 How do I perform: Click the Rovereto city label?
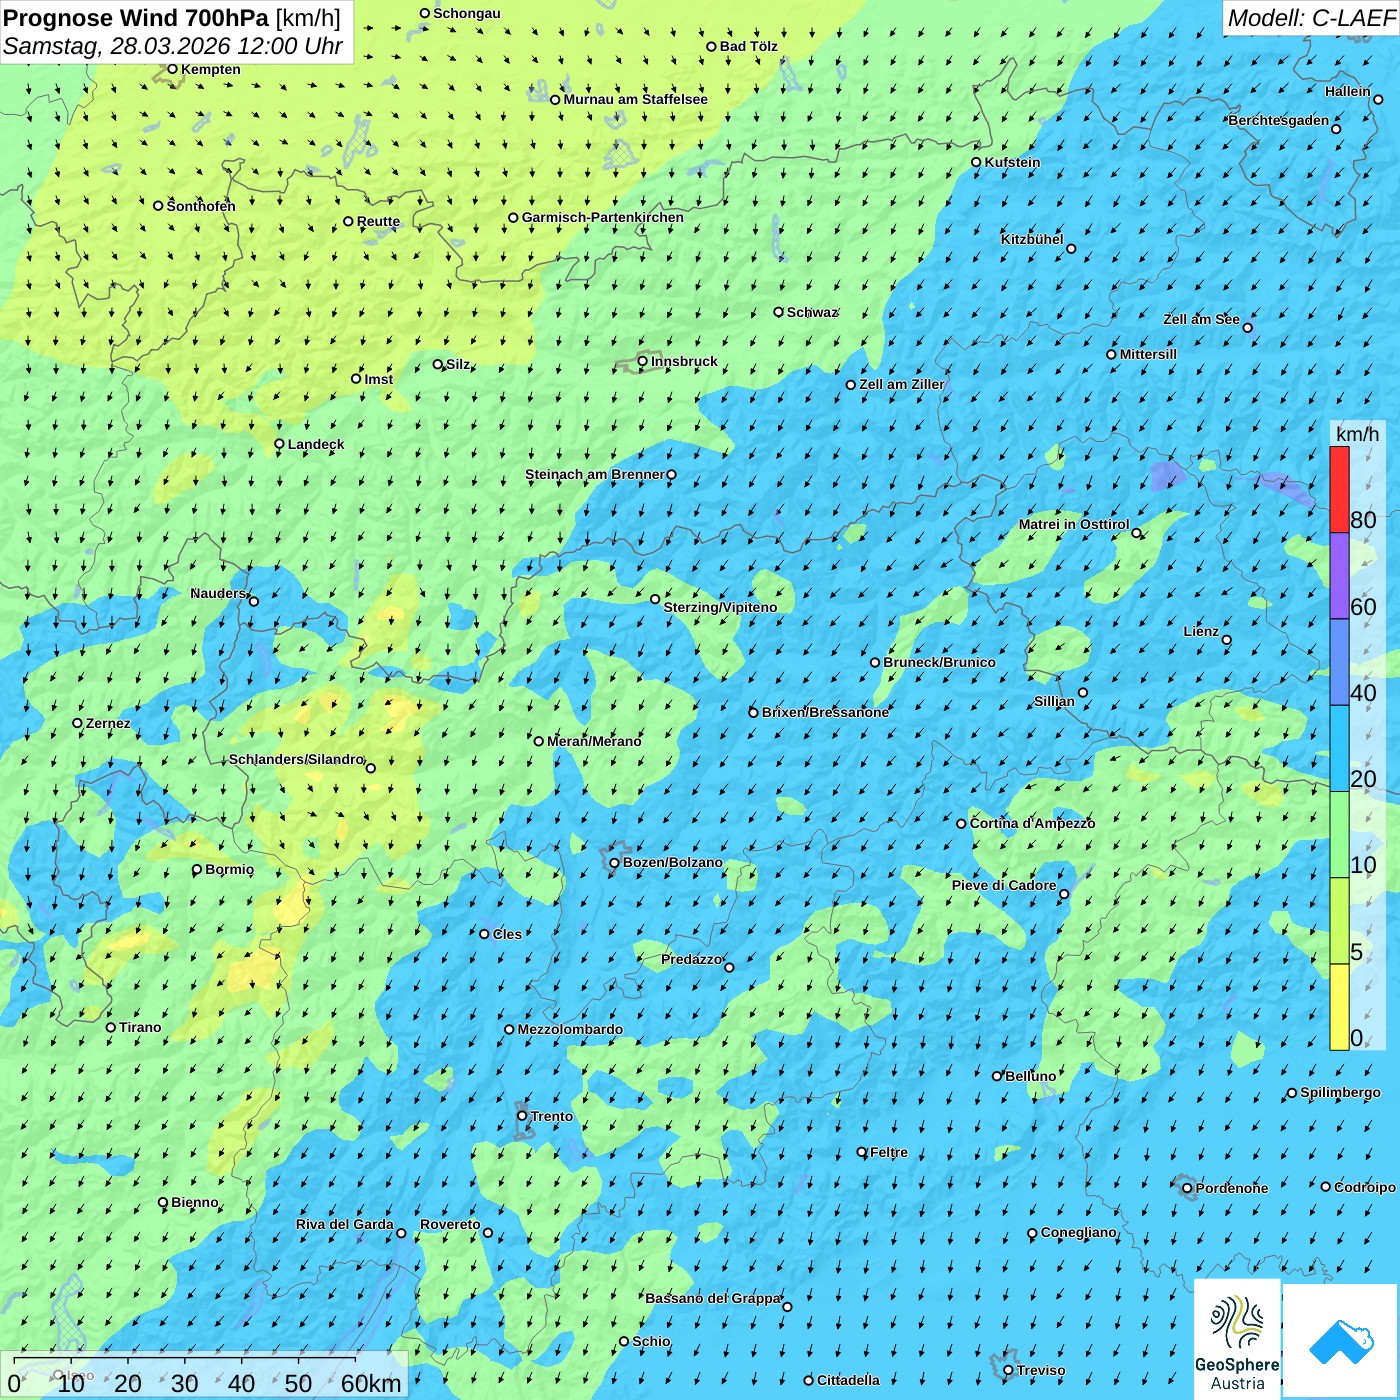click(x=450, y=1224)
